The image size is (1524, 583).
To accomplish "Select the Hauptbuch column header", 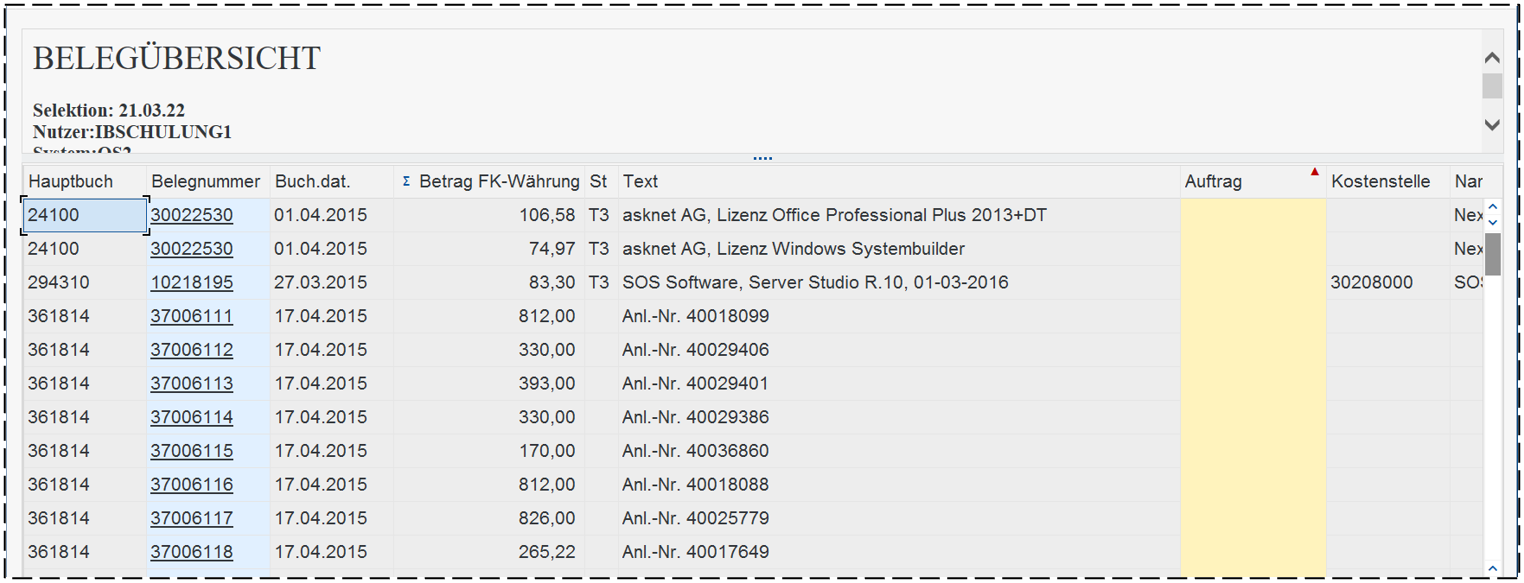I will pos(71,182).
